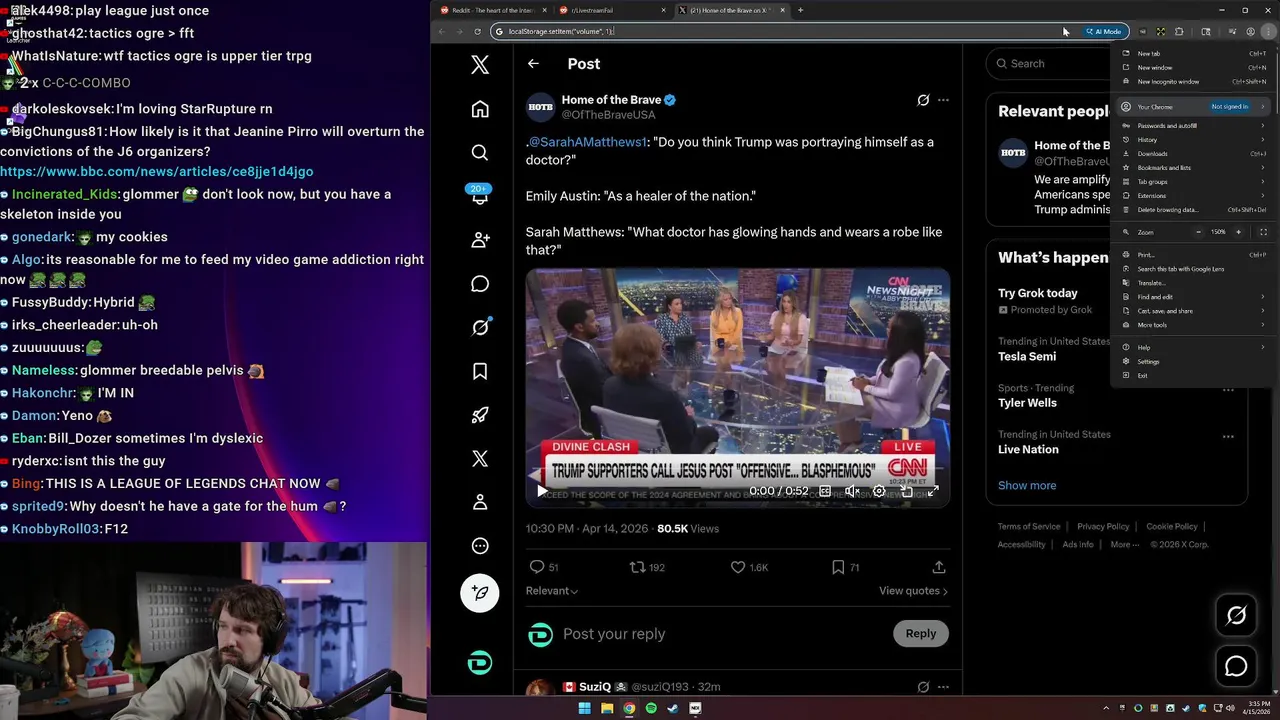This screenshot has width=1280, height=720.
Task: Open Grok from the left sidebar
Action: 480,327
